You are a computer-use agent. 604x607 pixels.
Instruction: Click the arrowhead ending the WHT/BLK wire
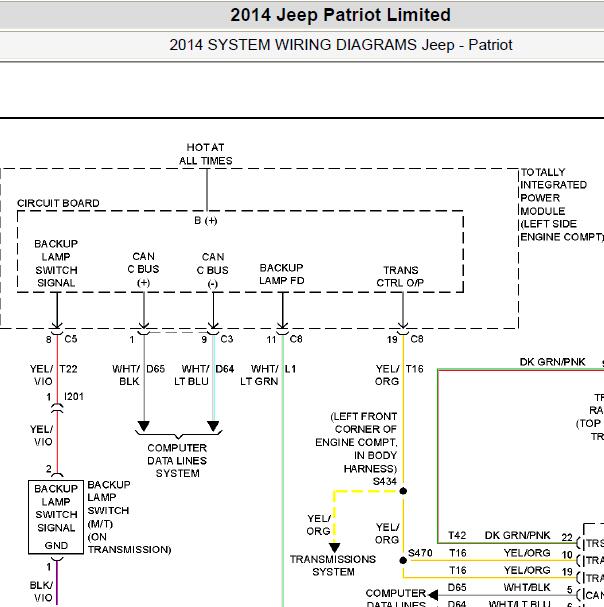coord(144,426)
